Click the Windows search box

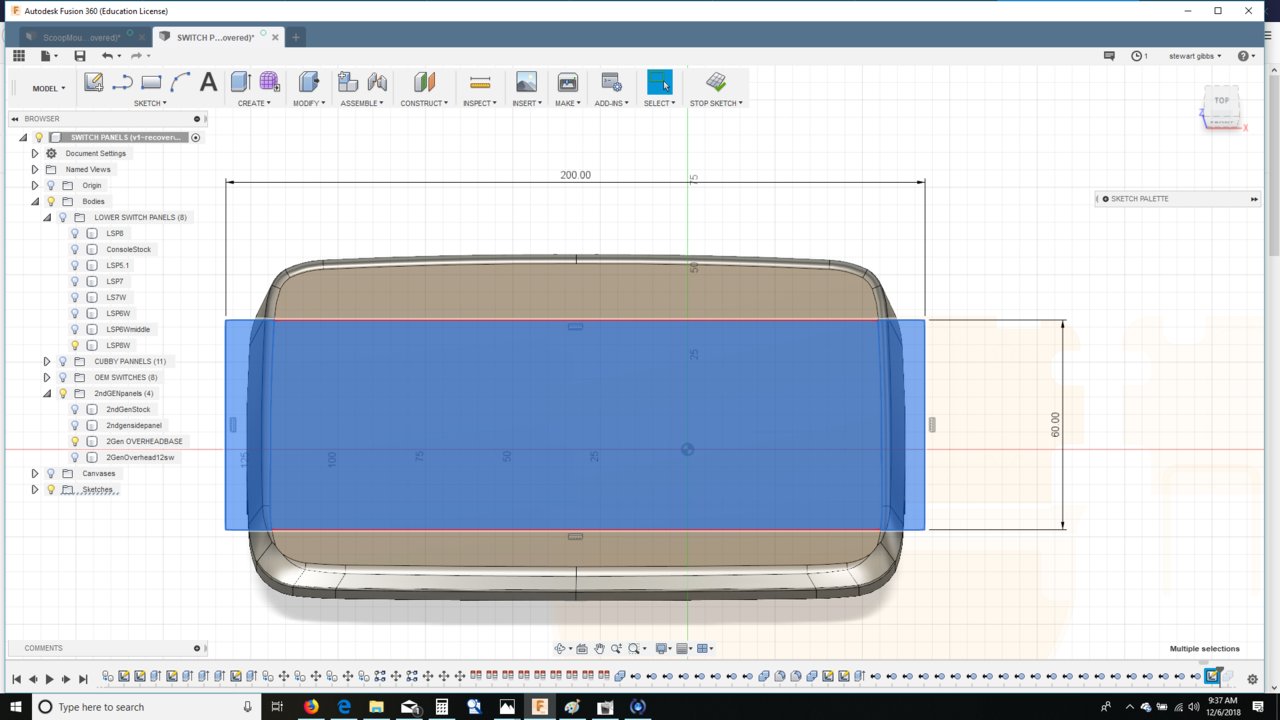point(145,707)
